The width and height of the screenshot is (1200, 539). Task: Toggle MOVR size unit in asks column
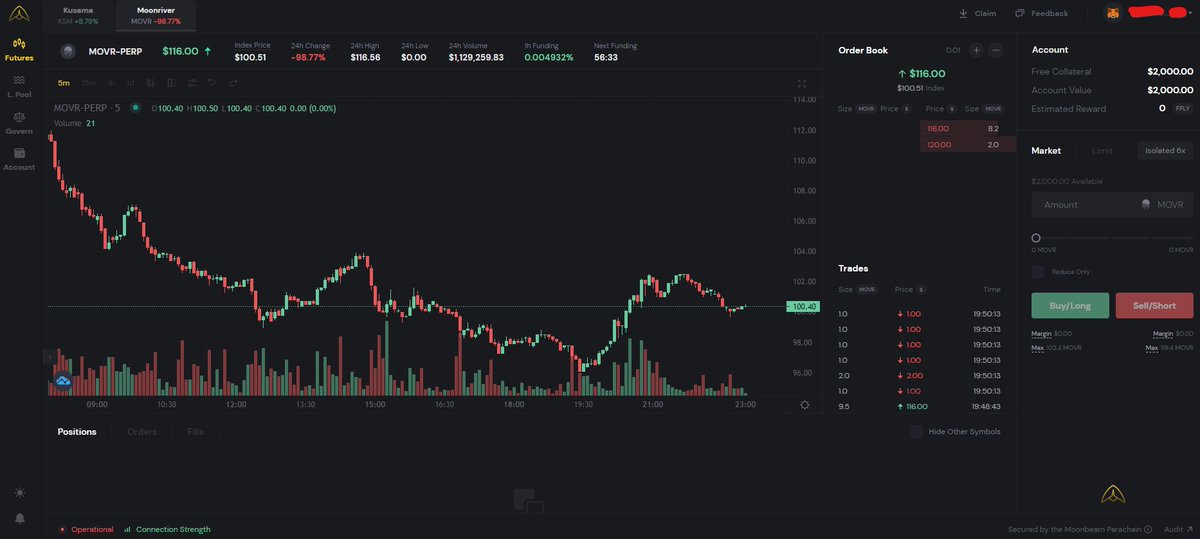coord(993,108)
